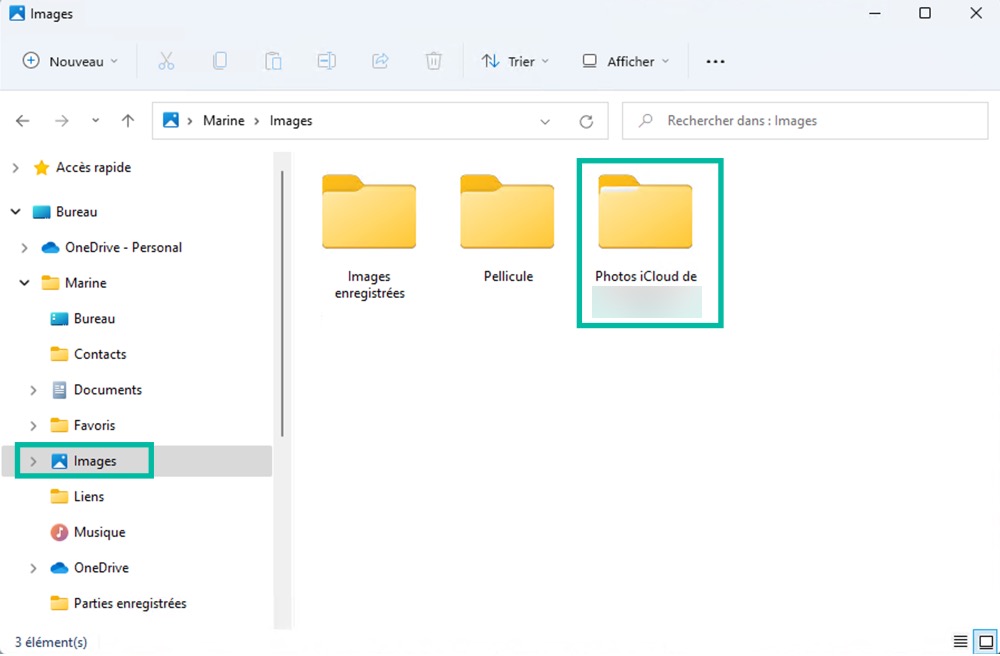1000x656 pixels.
Task: Open the three-dot more options menu
Action: coord(715,61)
